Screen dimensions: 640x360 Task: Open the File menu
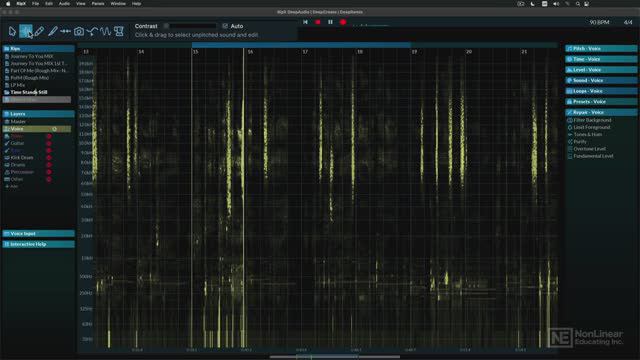pos(36,4)
